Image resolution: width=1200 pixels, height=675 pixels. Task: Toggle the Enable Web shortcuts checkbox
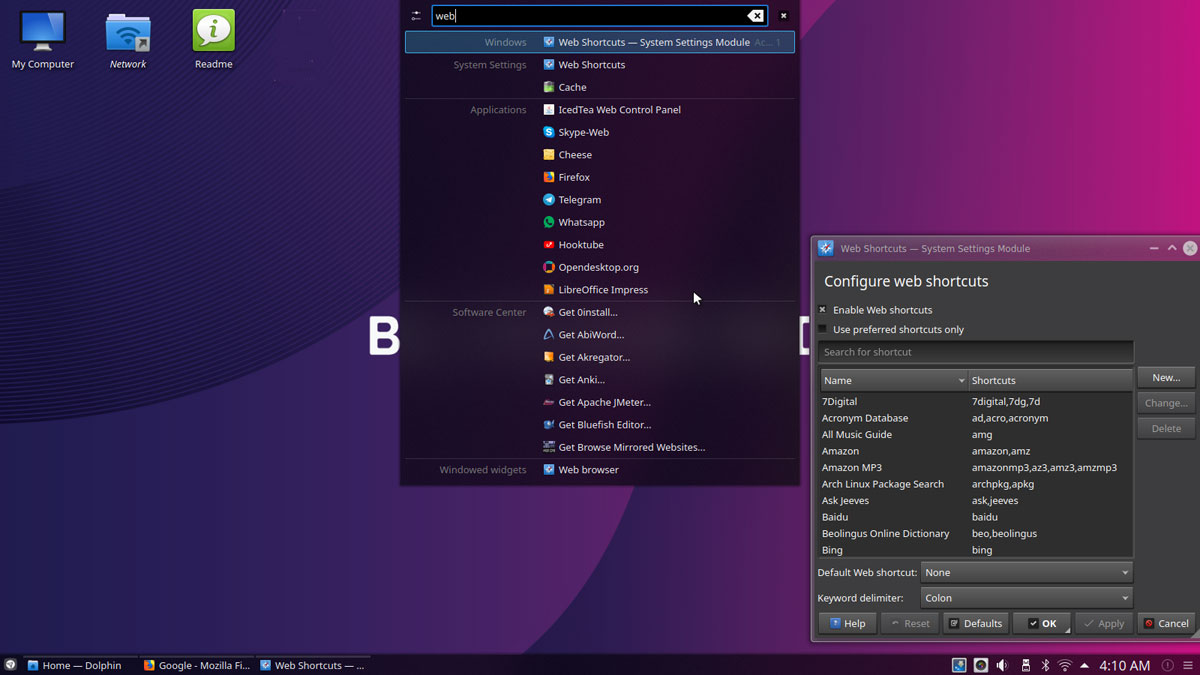[x=823, y=310]
